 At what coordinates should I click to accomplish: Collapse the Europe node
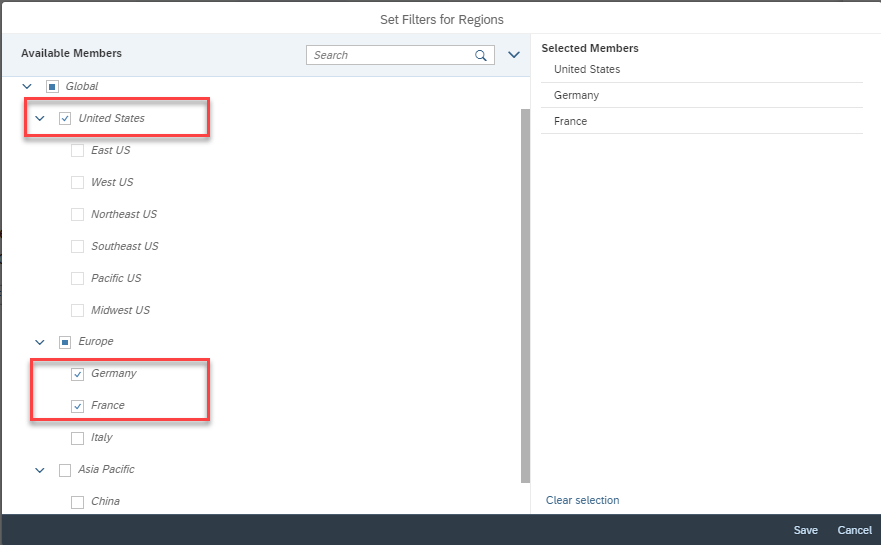pos(40,342)
